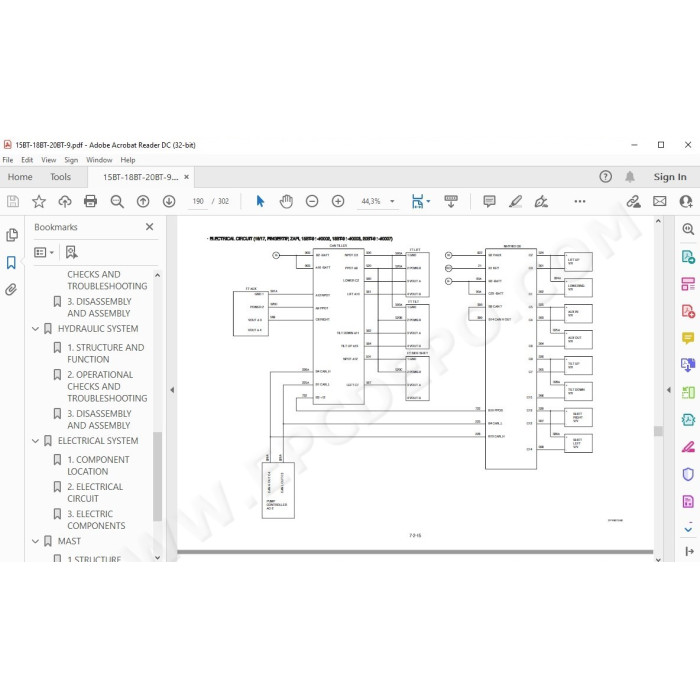The height and width of the screenshot is (700, 700).
Task: Select the highlighter pen tool
Action: (x=515, y=201)
